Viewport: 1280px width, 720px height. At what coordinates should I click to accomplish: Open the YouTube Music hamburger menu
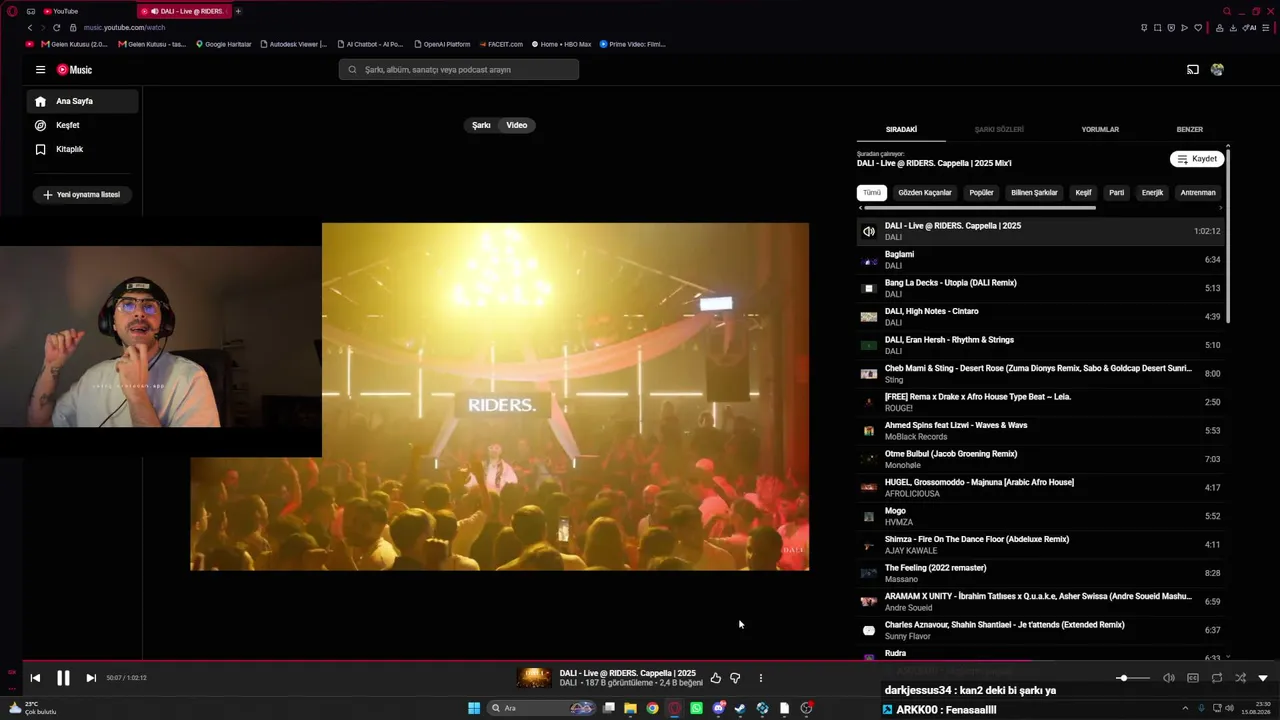pos(40,70)
